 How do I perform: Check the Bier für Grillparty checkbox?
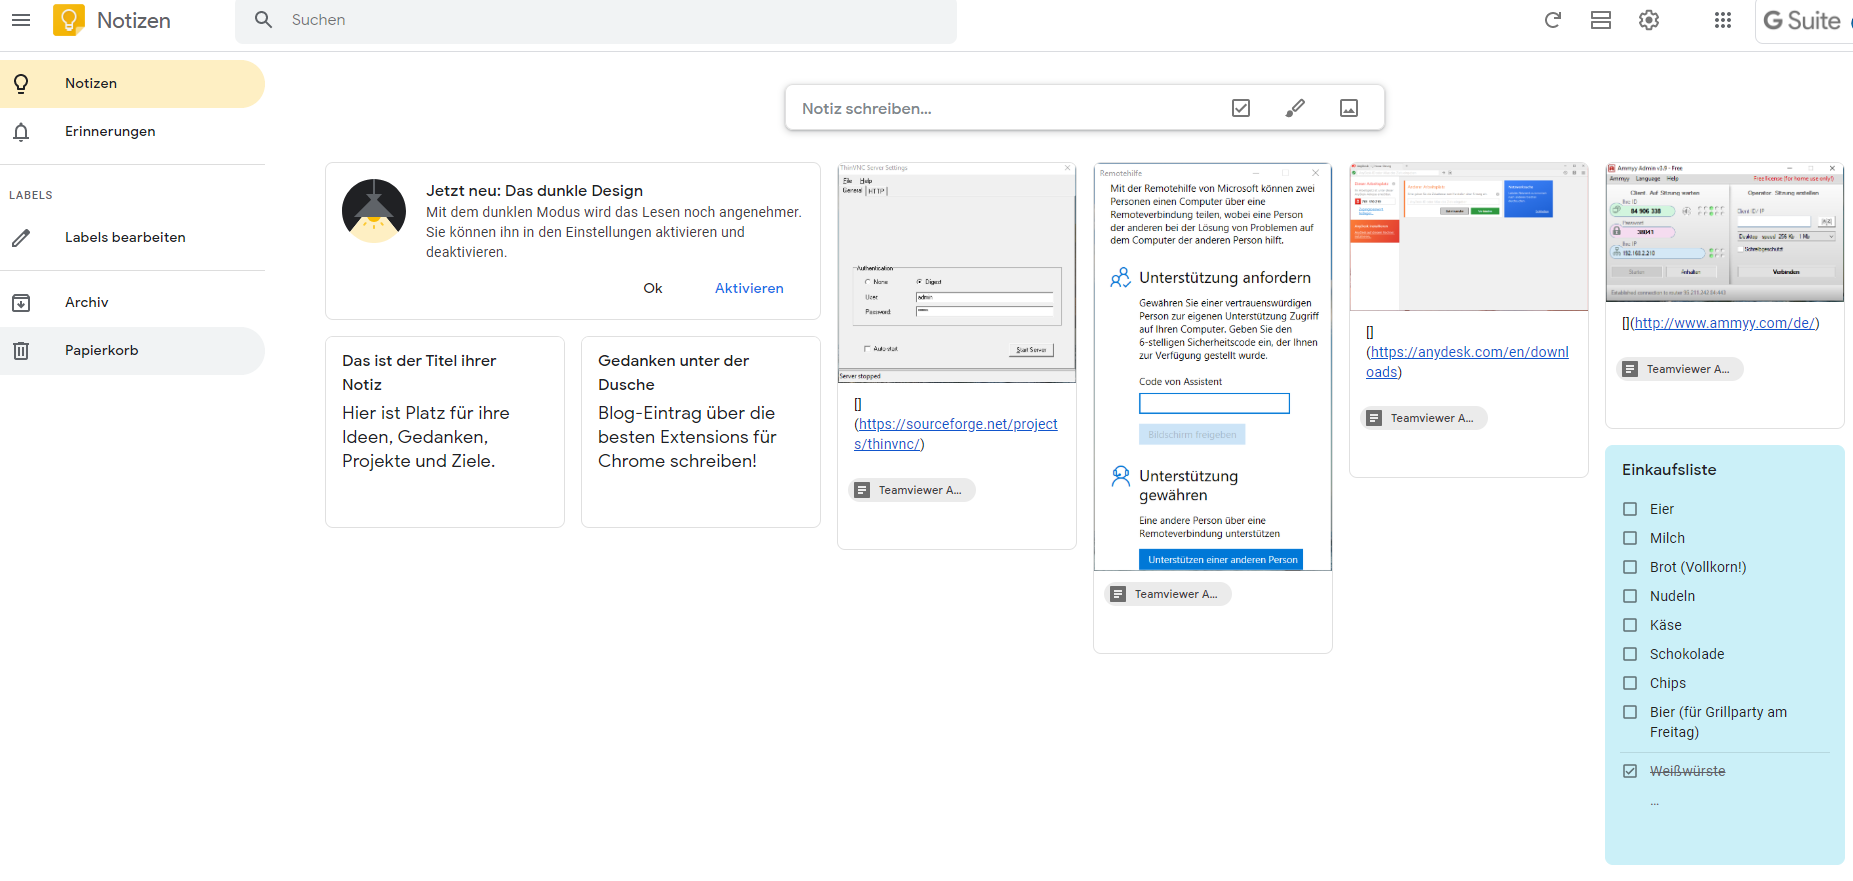tap(1630, 712)
